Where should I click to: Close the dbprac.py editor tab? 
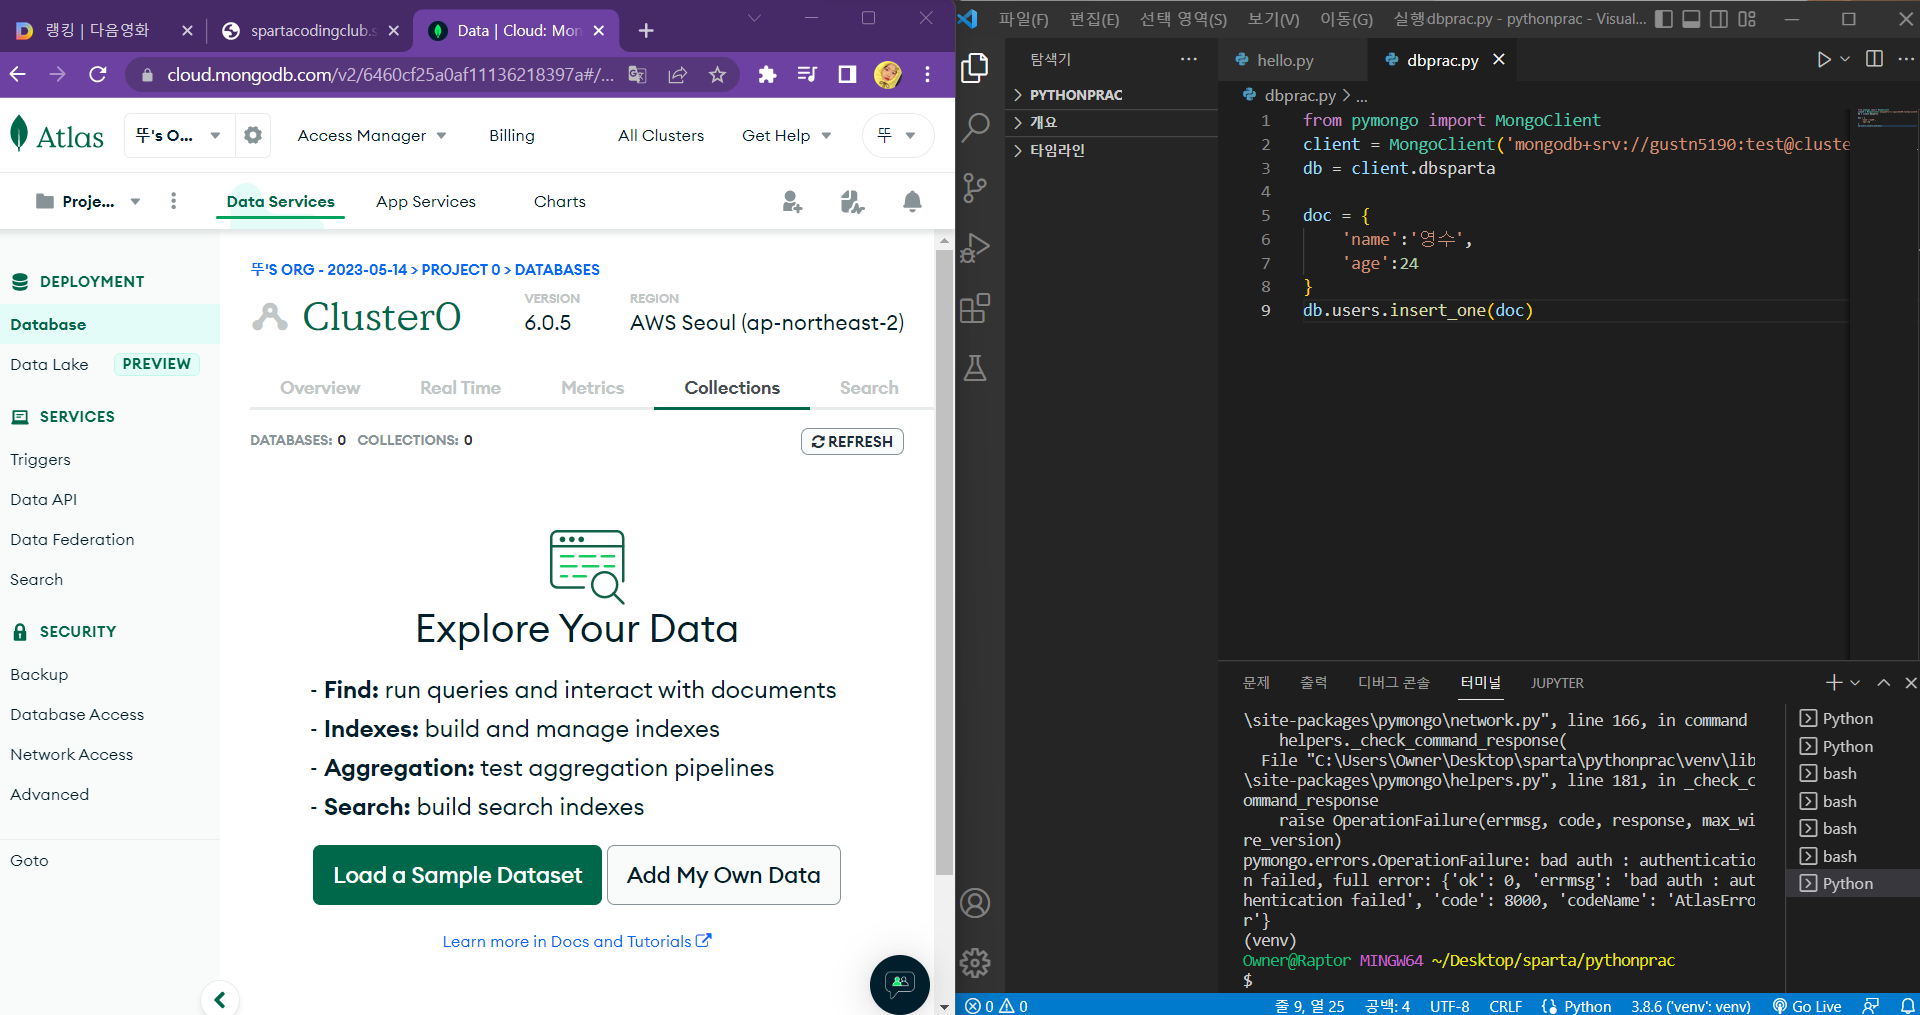[1499, 60]
